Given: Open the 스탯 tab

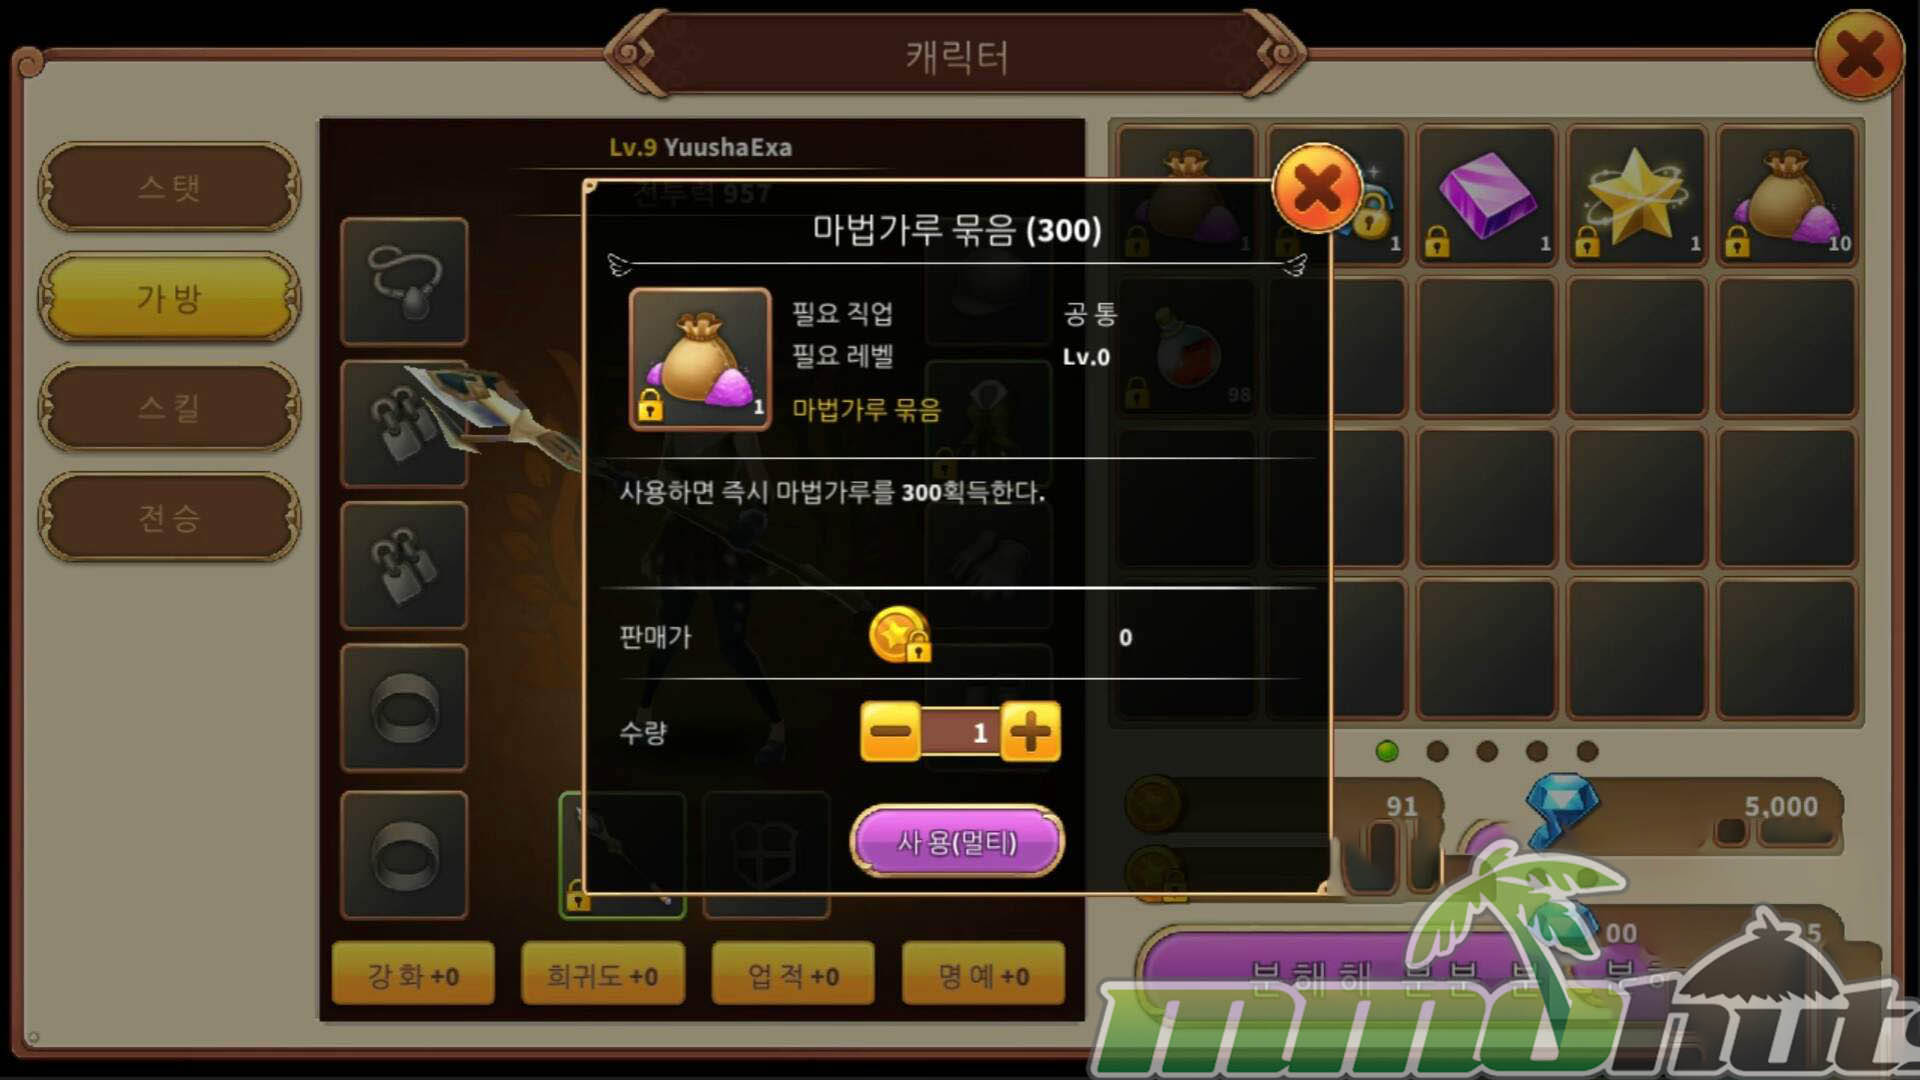Looking at the screenshot, I should [x=169, y=187].
